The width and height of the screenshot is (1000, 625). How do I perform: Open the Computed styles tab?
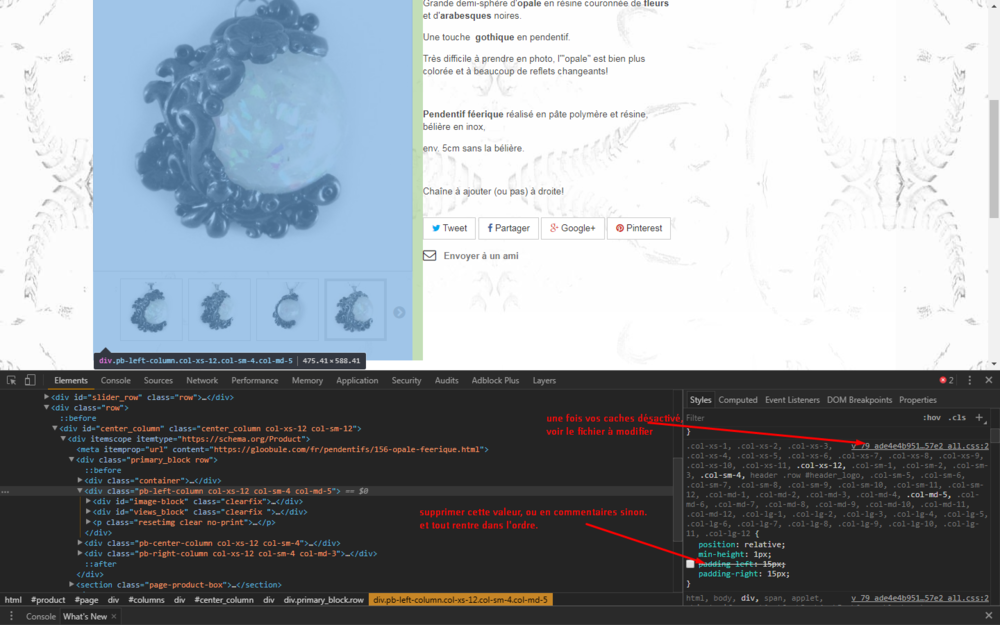click(x=738, y=399)
